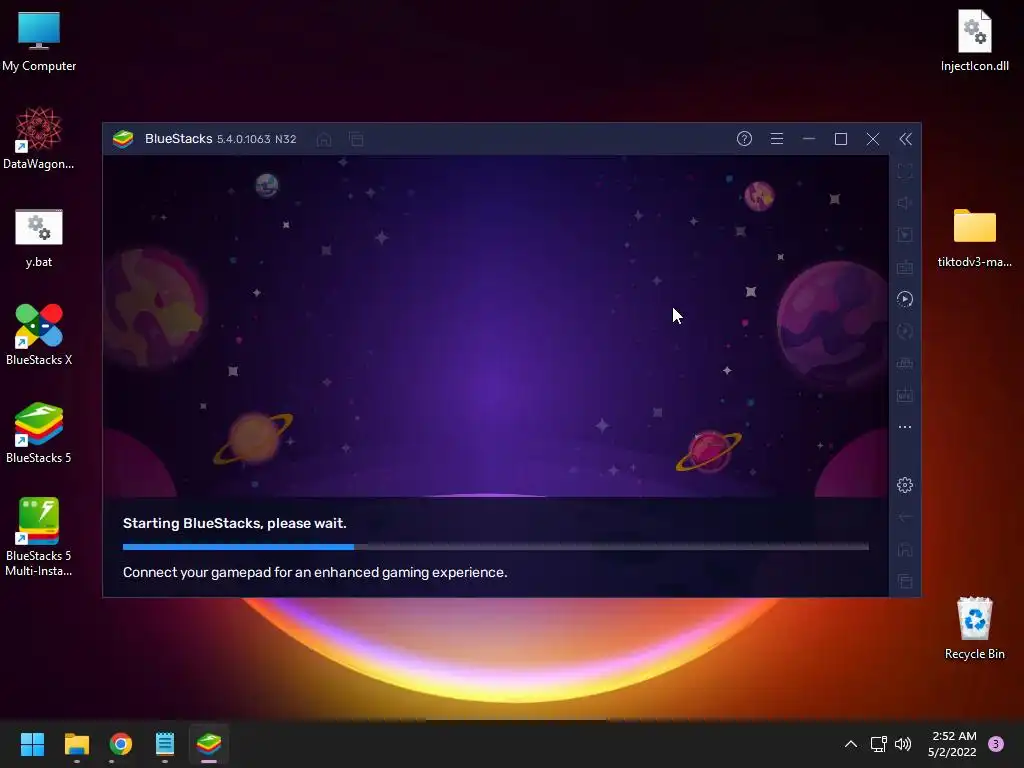Click the sidebar APK install icon

(904, 395)
